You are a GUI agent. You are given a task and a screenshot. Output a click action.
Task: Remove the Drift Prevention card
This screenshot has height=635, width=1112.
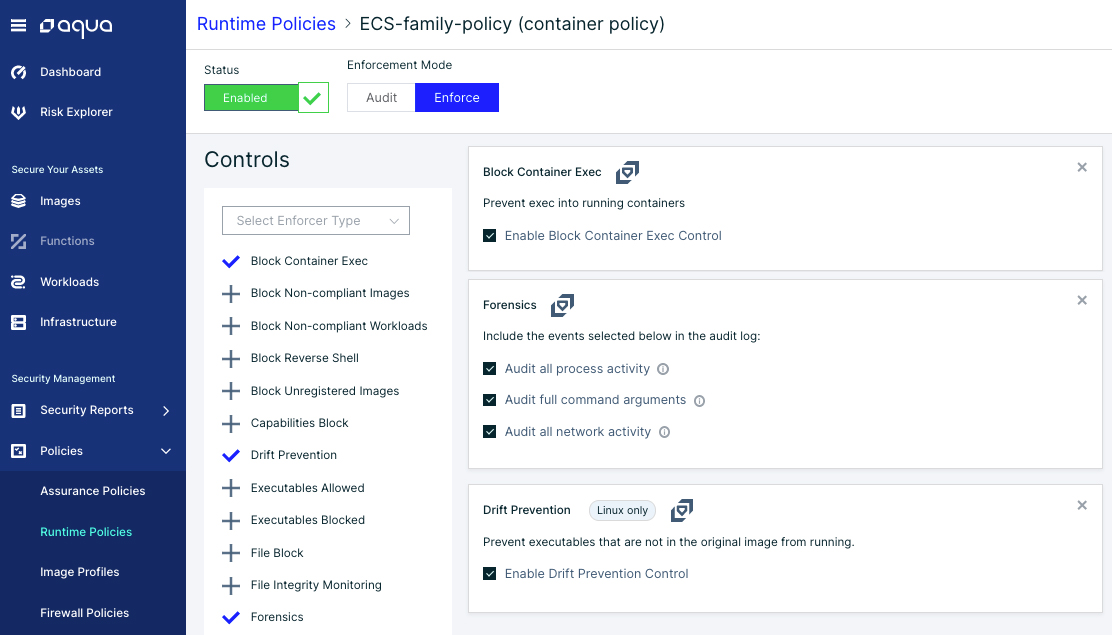click(1082, 505)
